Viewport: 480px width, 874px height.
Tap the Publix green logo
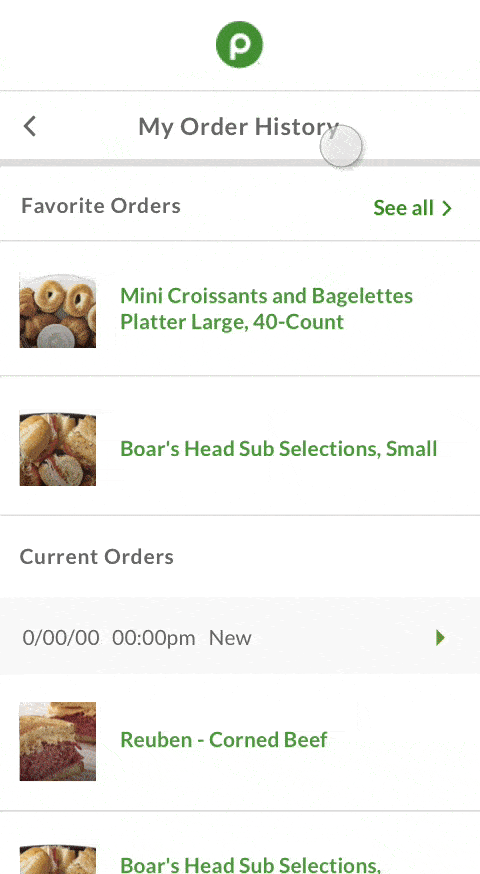tap(239, 45)
